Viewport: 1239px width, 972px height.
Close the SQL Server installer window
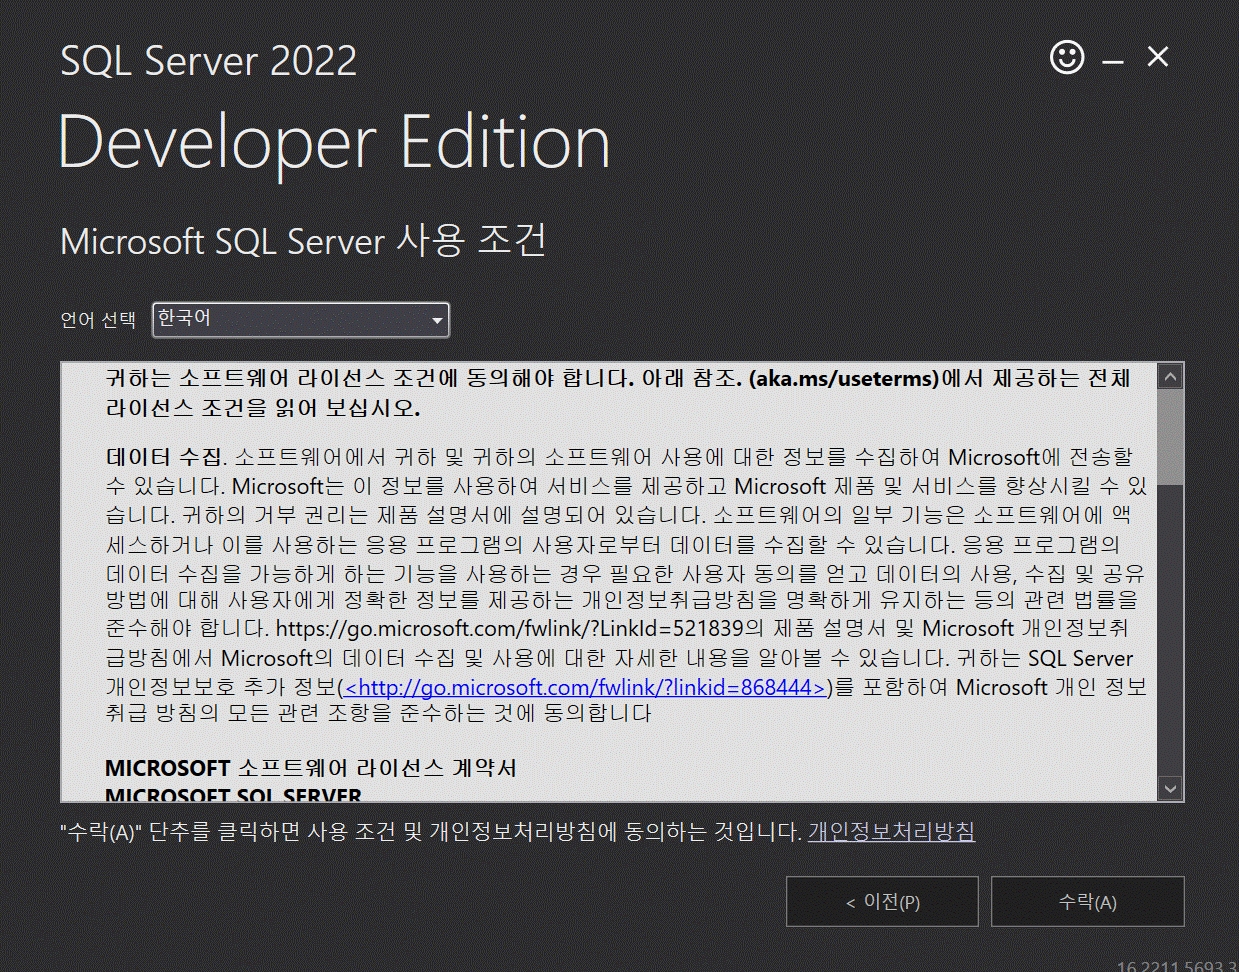[x=1158, y=57]
